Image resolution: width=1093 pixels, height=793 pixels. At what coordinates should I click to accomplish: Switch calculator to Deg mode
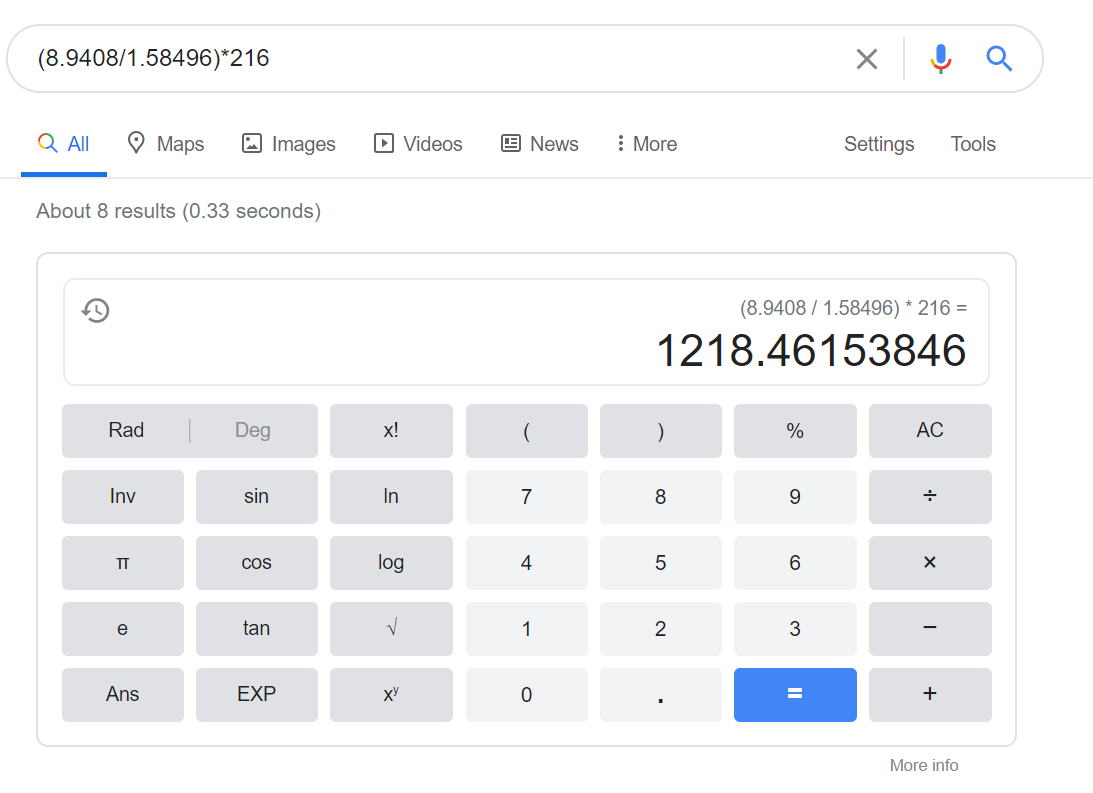pos(253,430)
